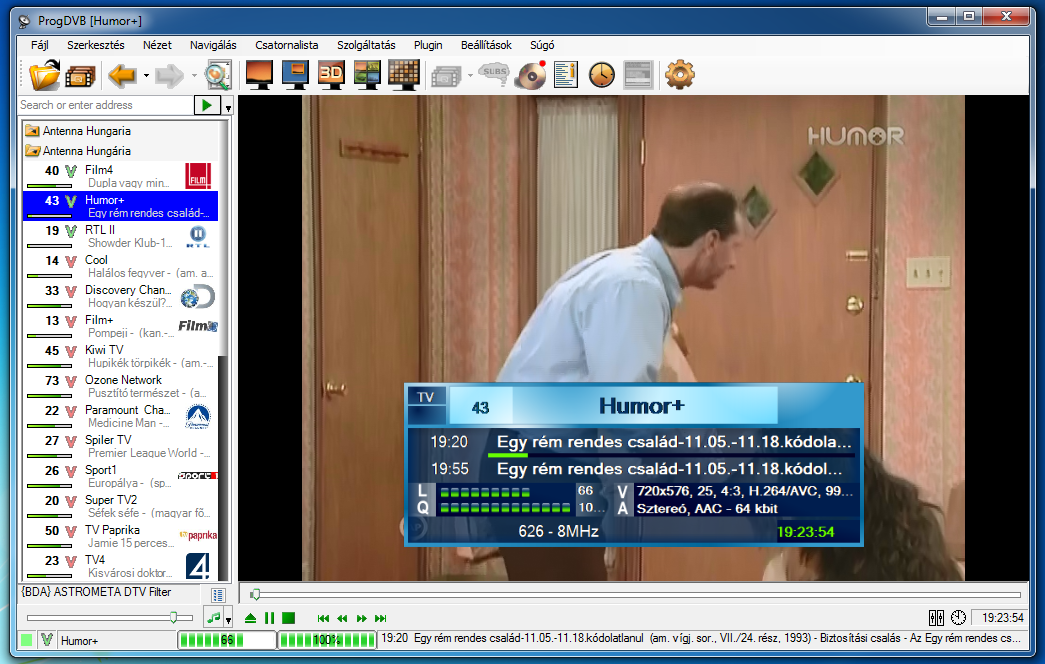Click the green play button beside address box

[x=207, y=105]
